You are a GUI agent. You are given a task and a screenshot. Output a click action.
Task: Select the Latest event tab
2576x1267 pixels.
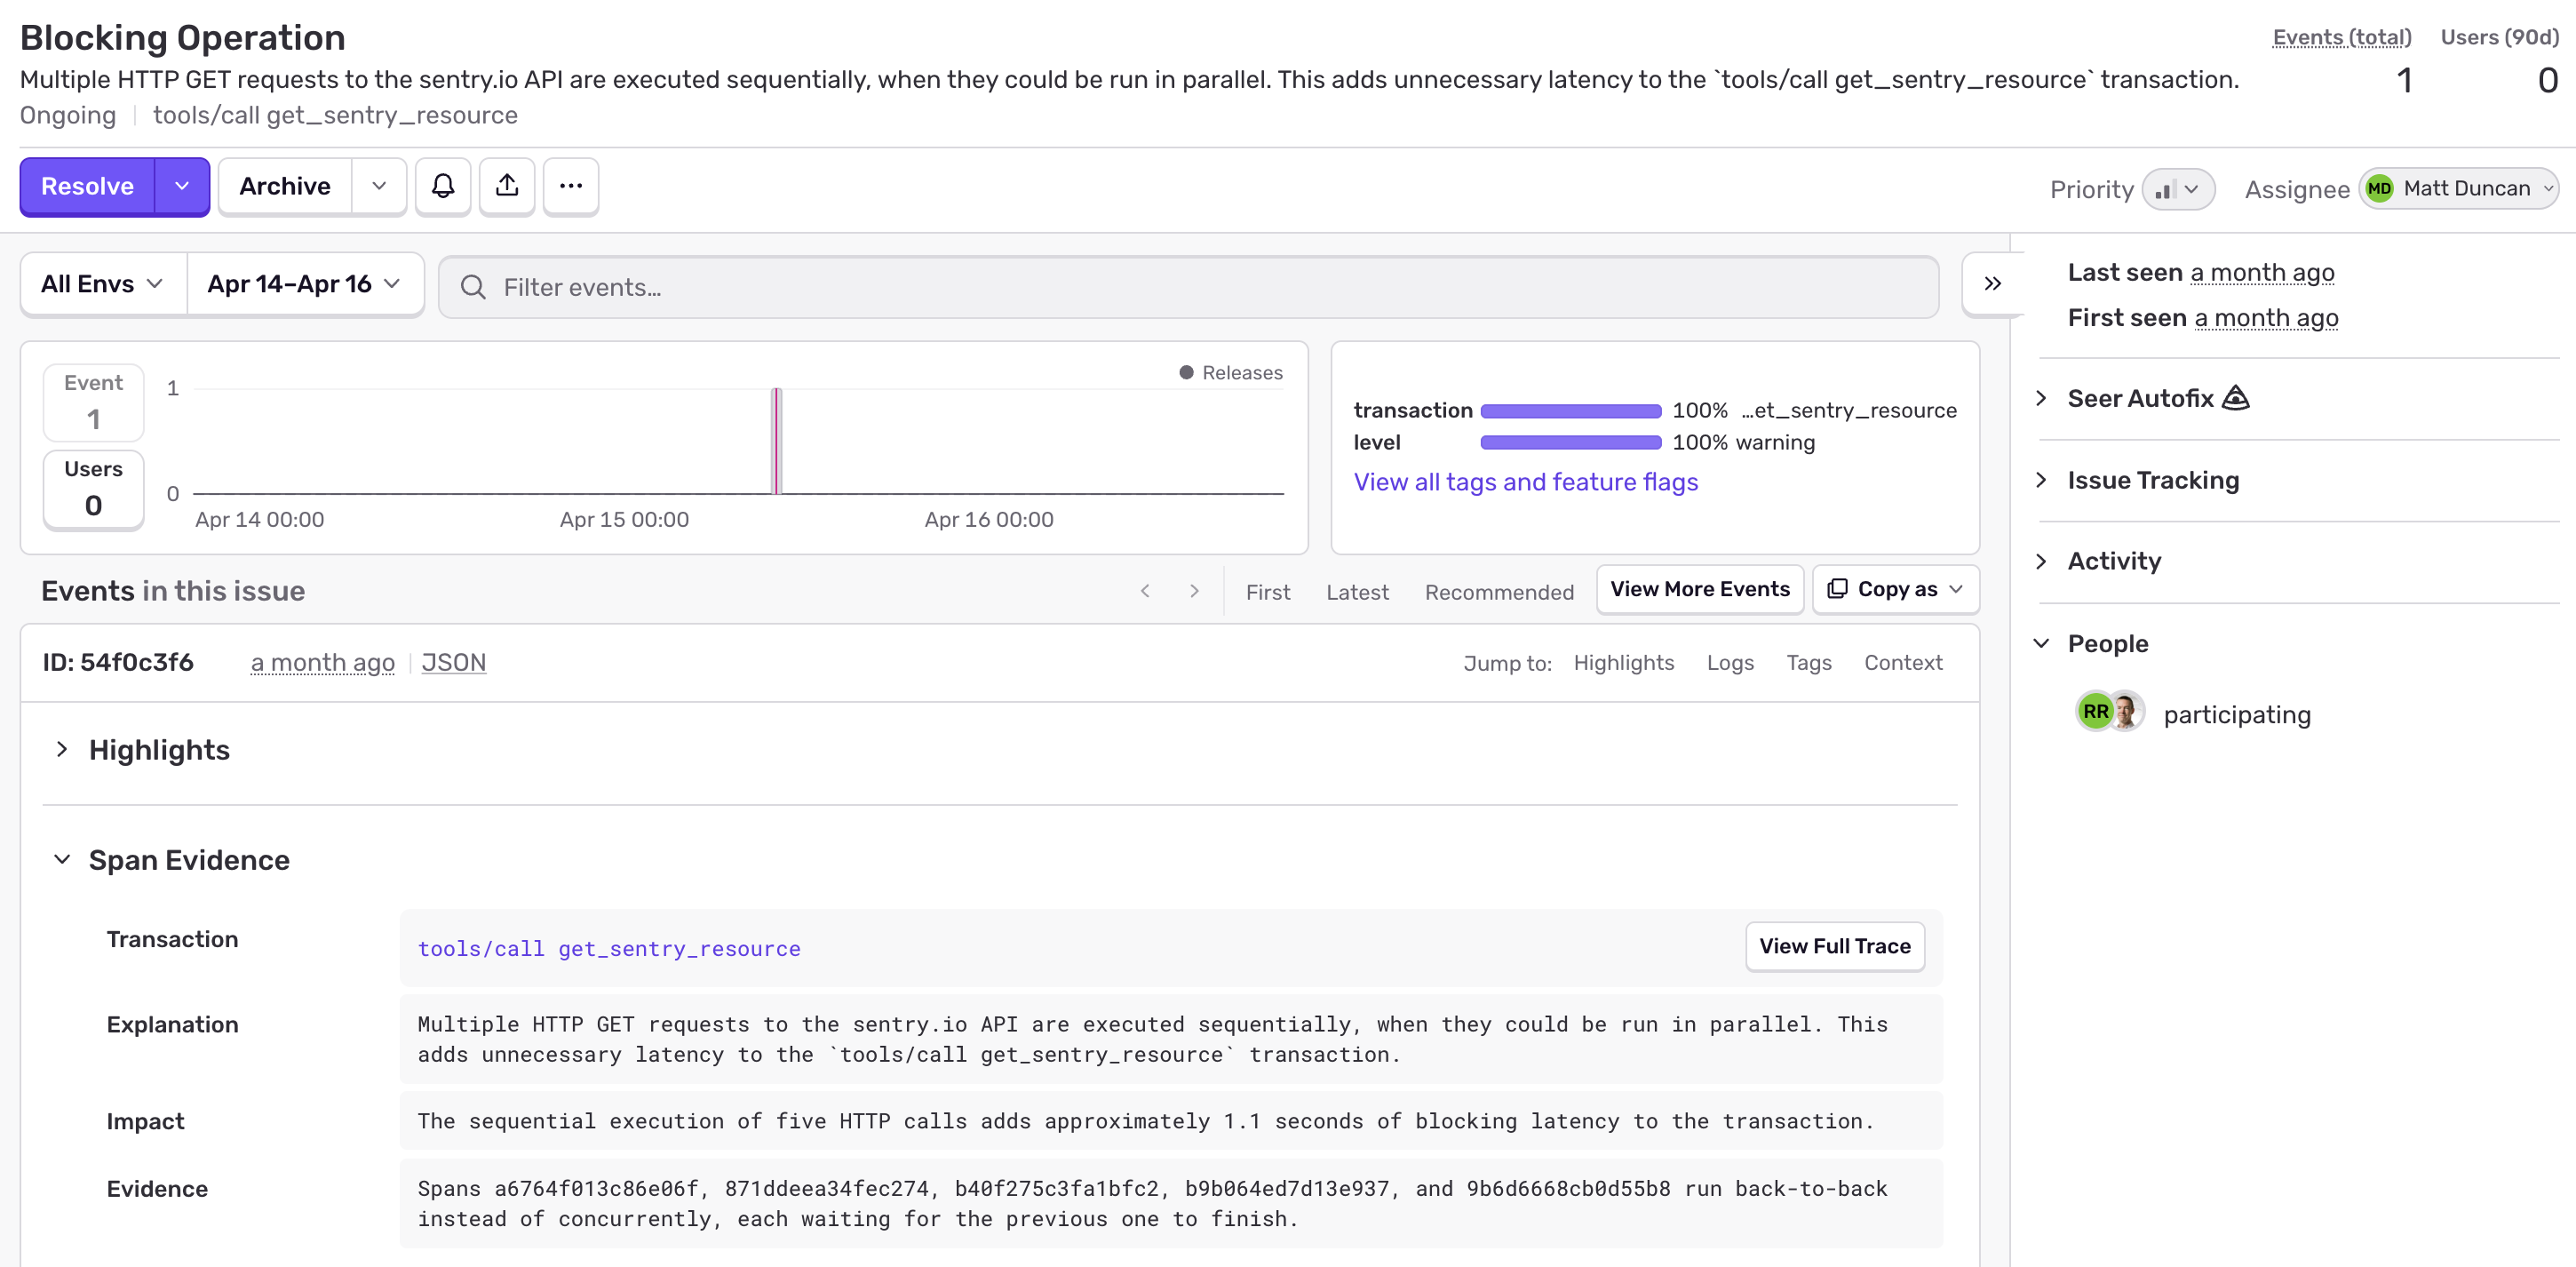tap(1357, 592)
